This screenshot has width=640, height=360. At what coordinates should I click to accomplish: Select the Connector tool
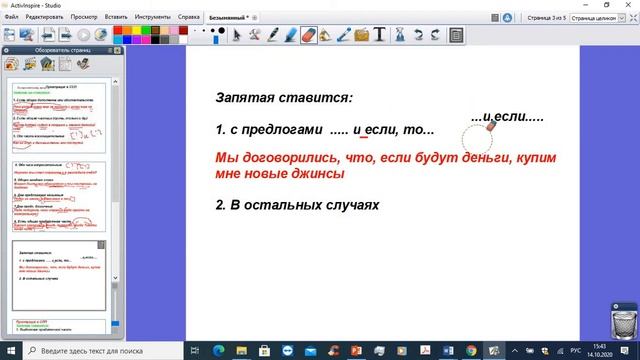[x=344, y=35]
